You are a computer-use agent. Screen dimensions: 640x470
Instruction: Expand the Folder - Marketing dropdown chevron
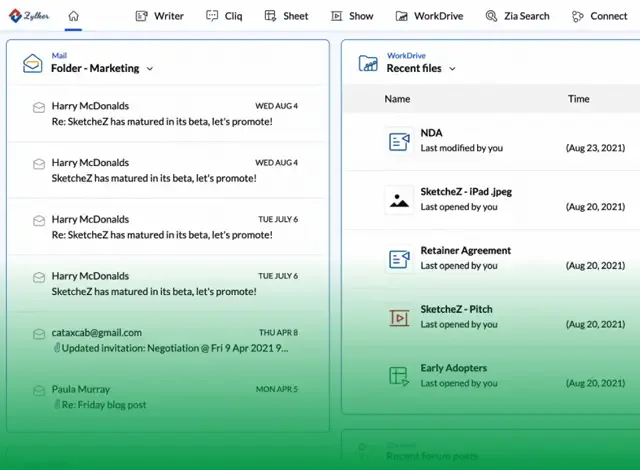click(150, 69)
